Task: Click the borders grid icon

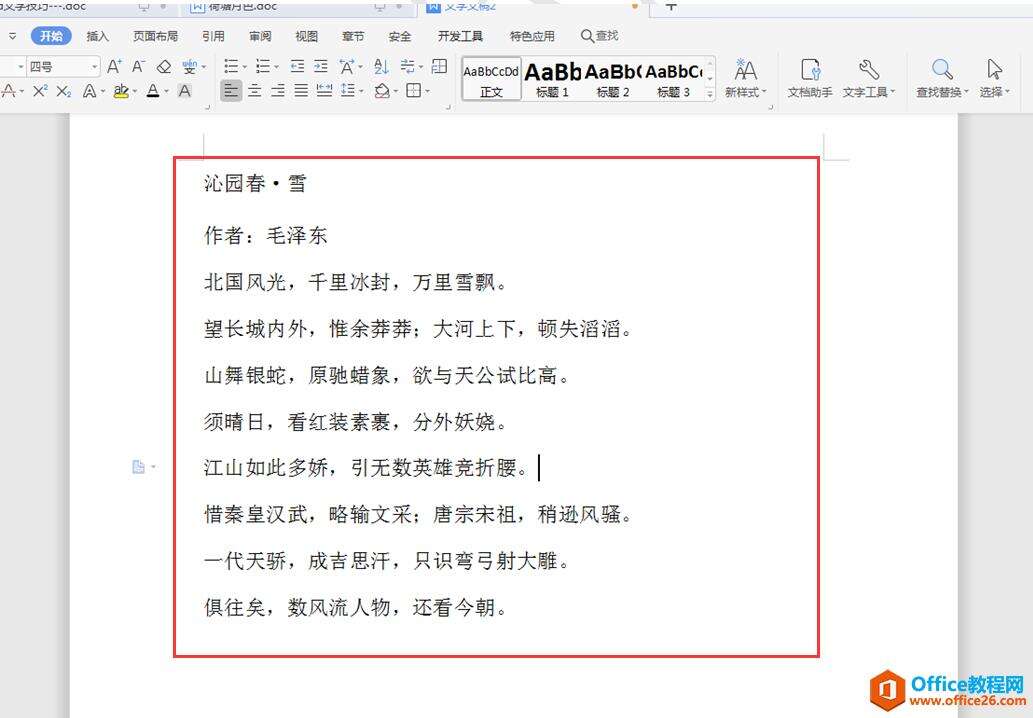Action: (x=413, y=91)
